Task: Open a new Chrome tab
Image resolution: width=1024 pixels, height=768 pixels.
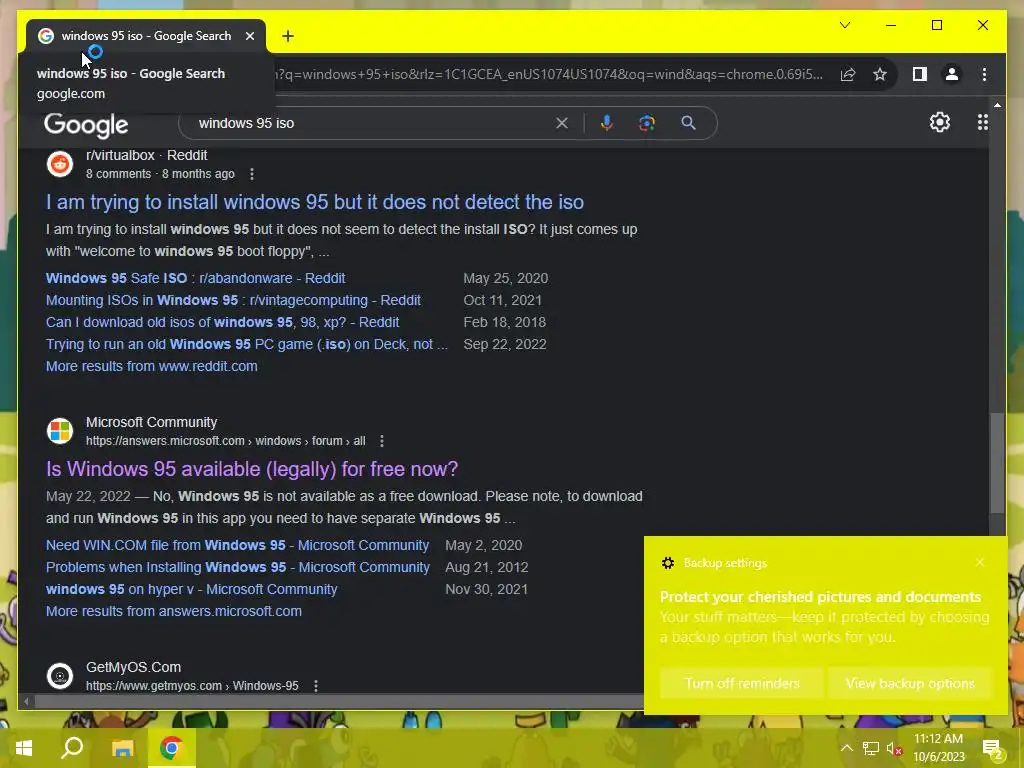Action: pos(288,36)
